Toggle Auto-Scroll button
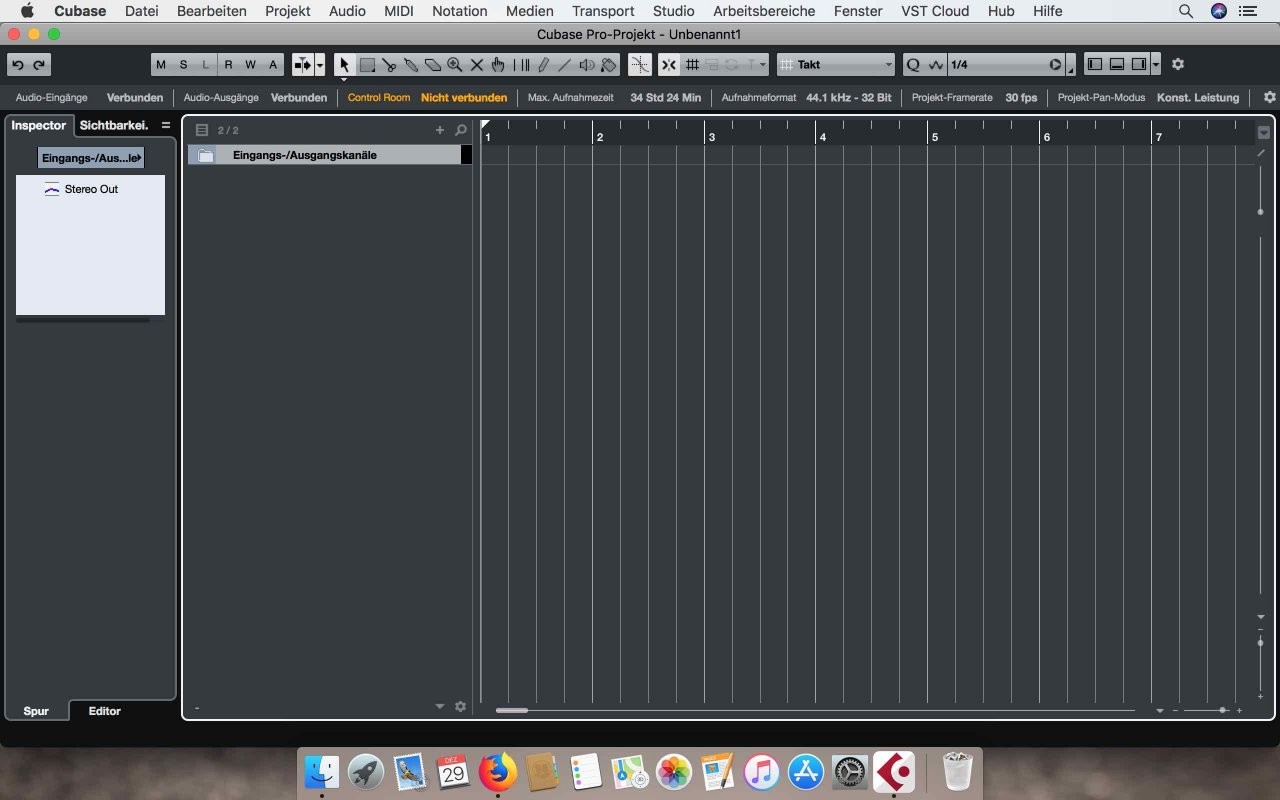 [x=302, y=65]
